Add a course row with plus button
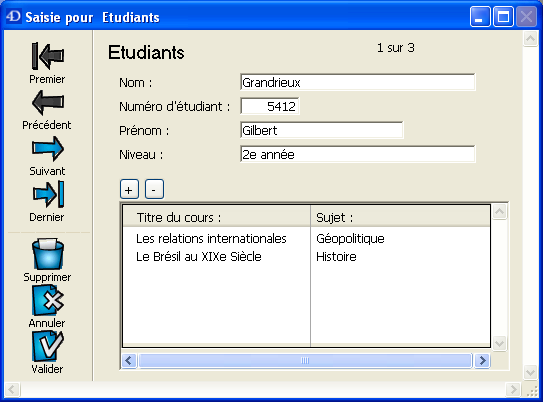543x402 pixels. (x=129, y=189)
